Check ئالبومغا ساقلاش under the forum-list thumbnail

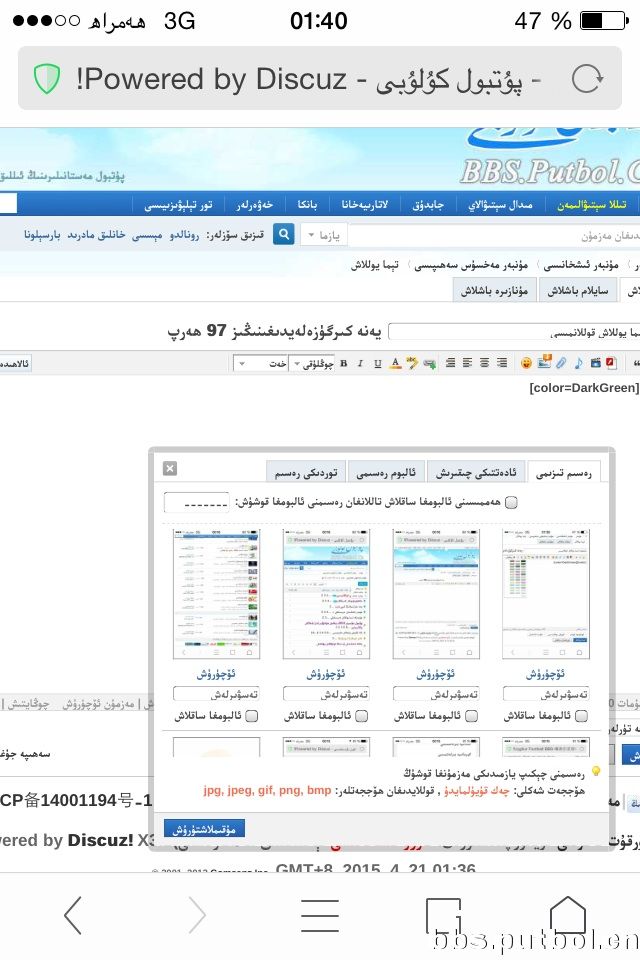[252, 716]
